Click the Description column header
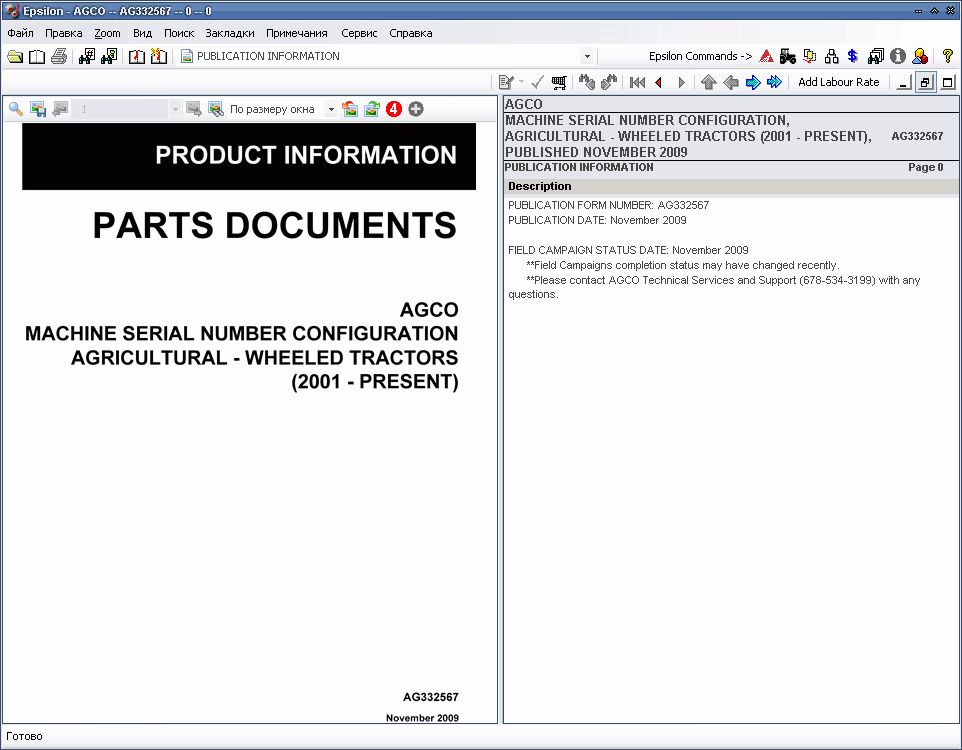 [540, 186]
